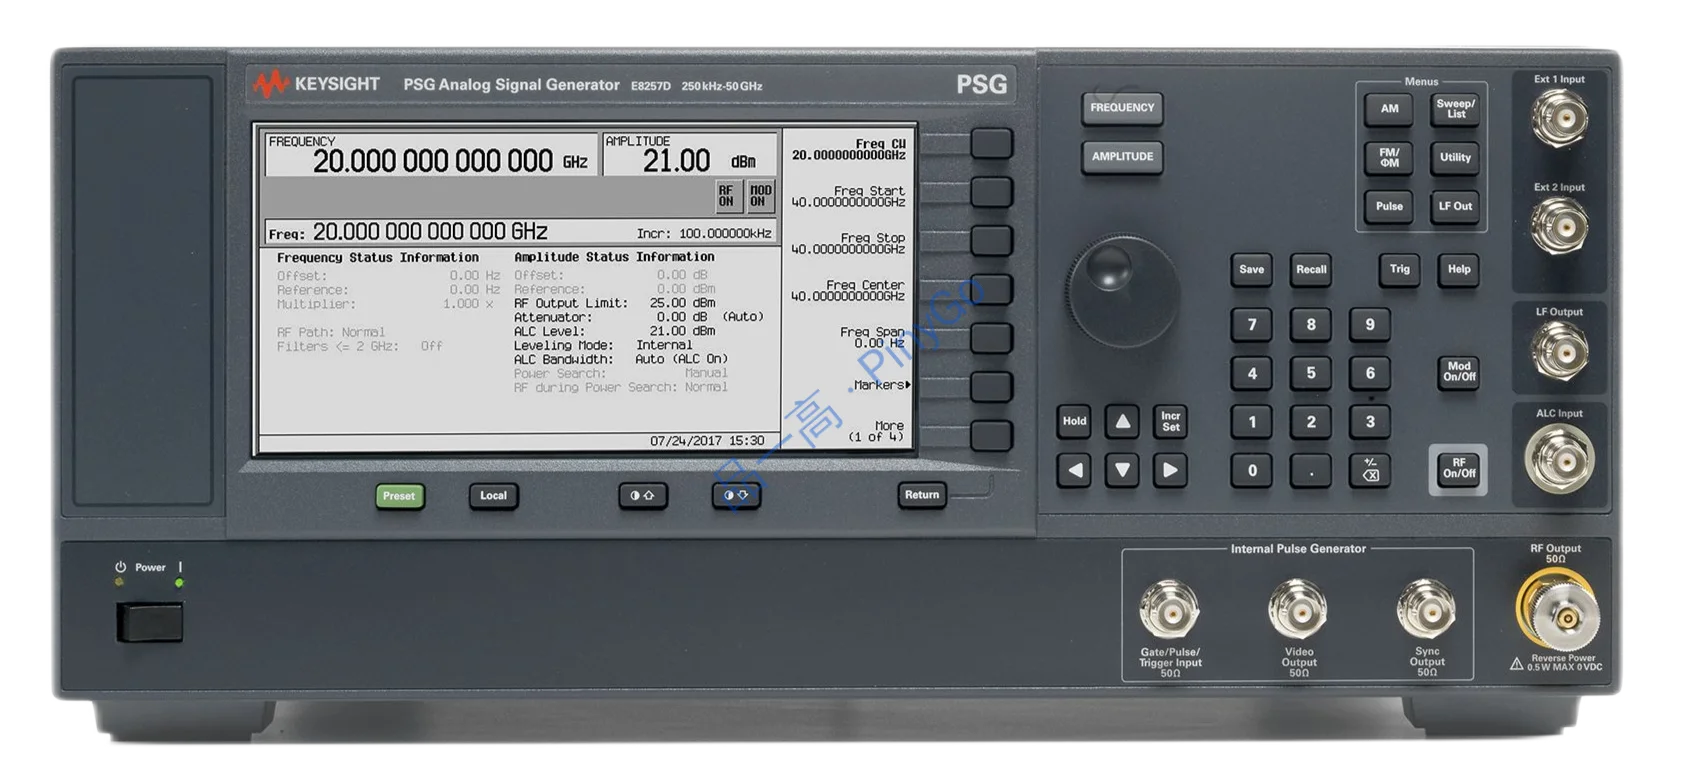Tap softkey beside Freq Span

[x=991, y=338]
